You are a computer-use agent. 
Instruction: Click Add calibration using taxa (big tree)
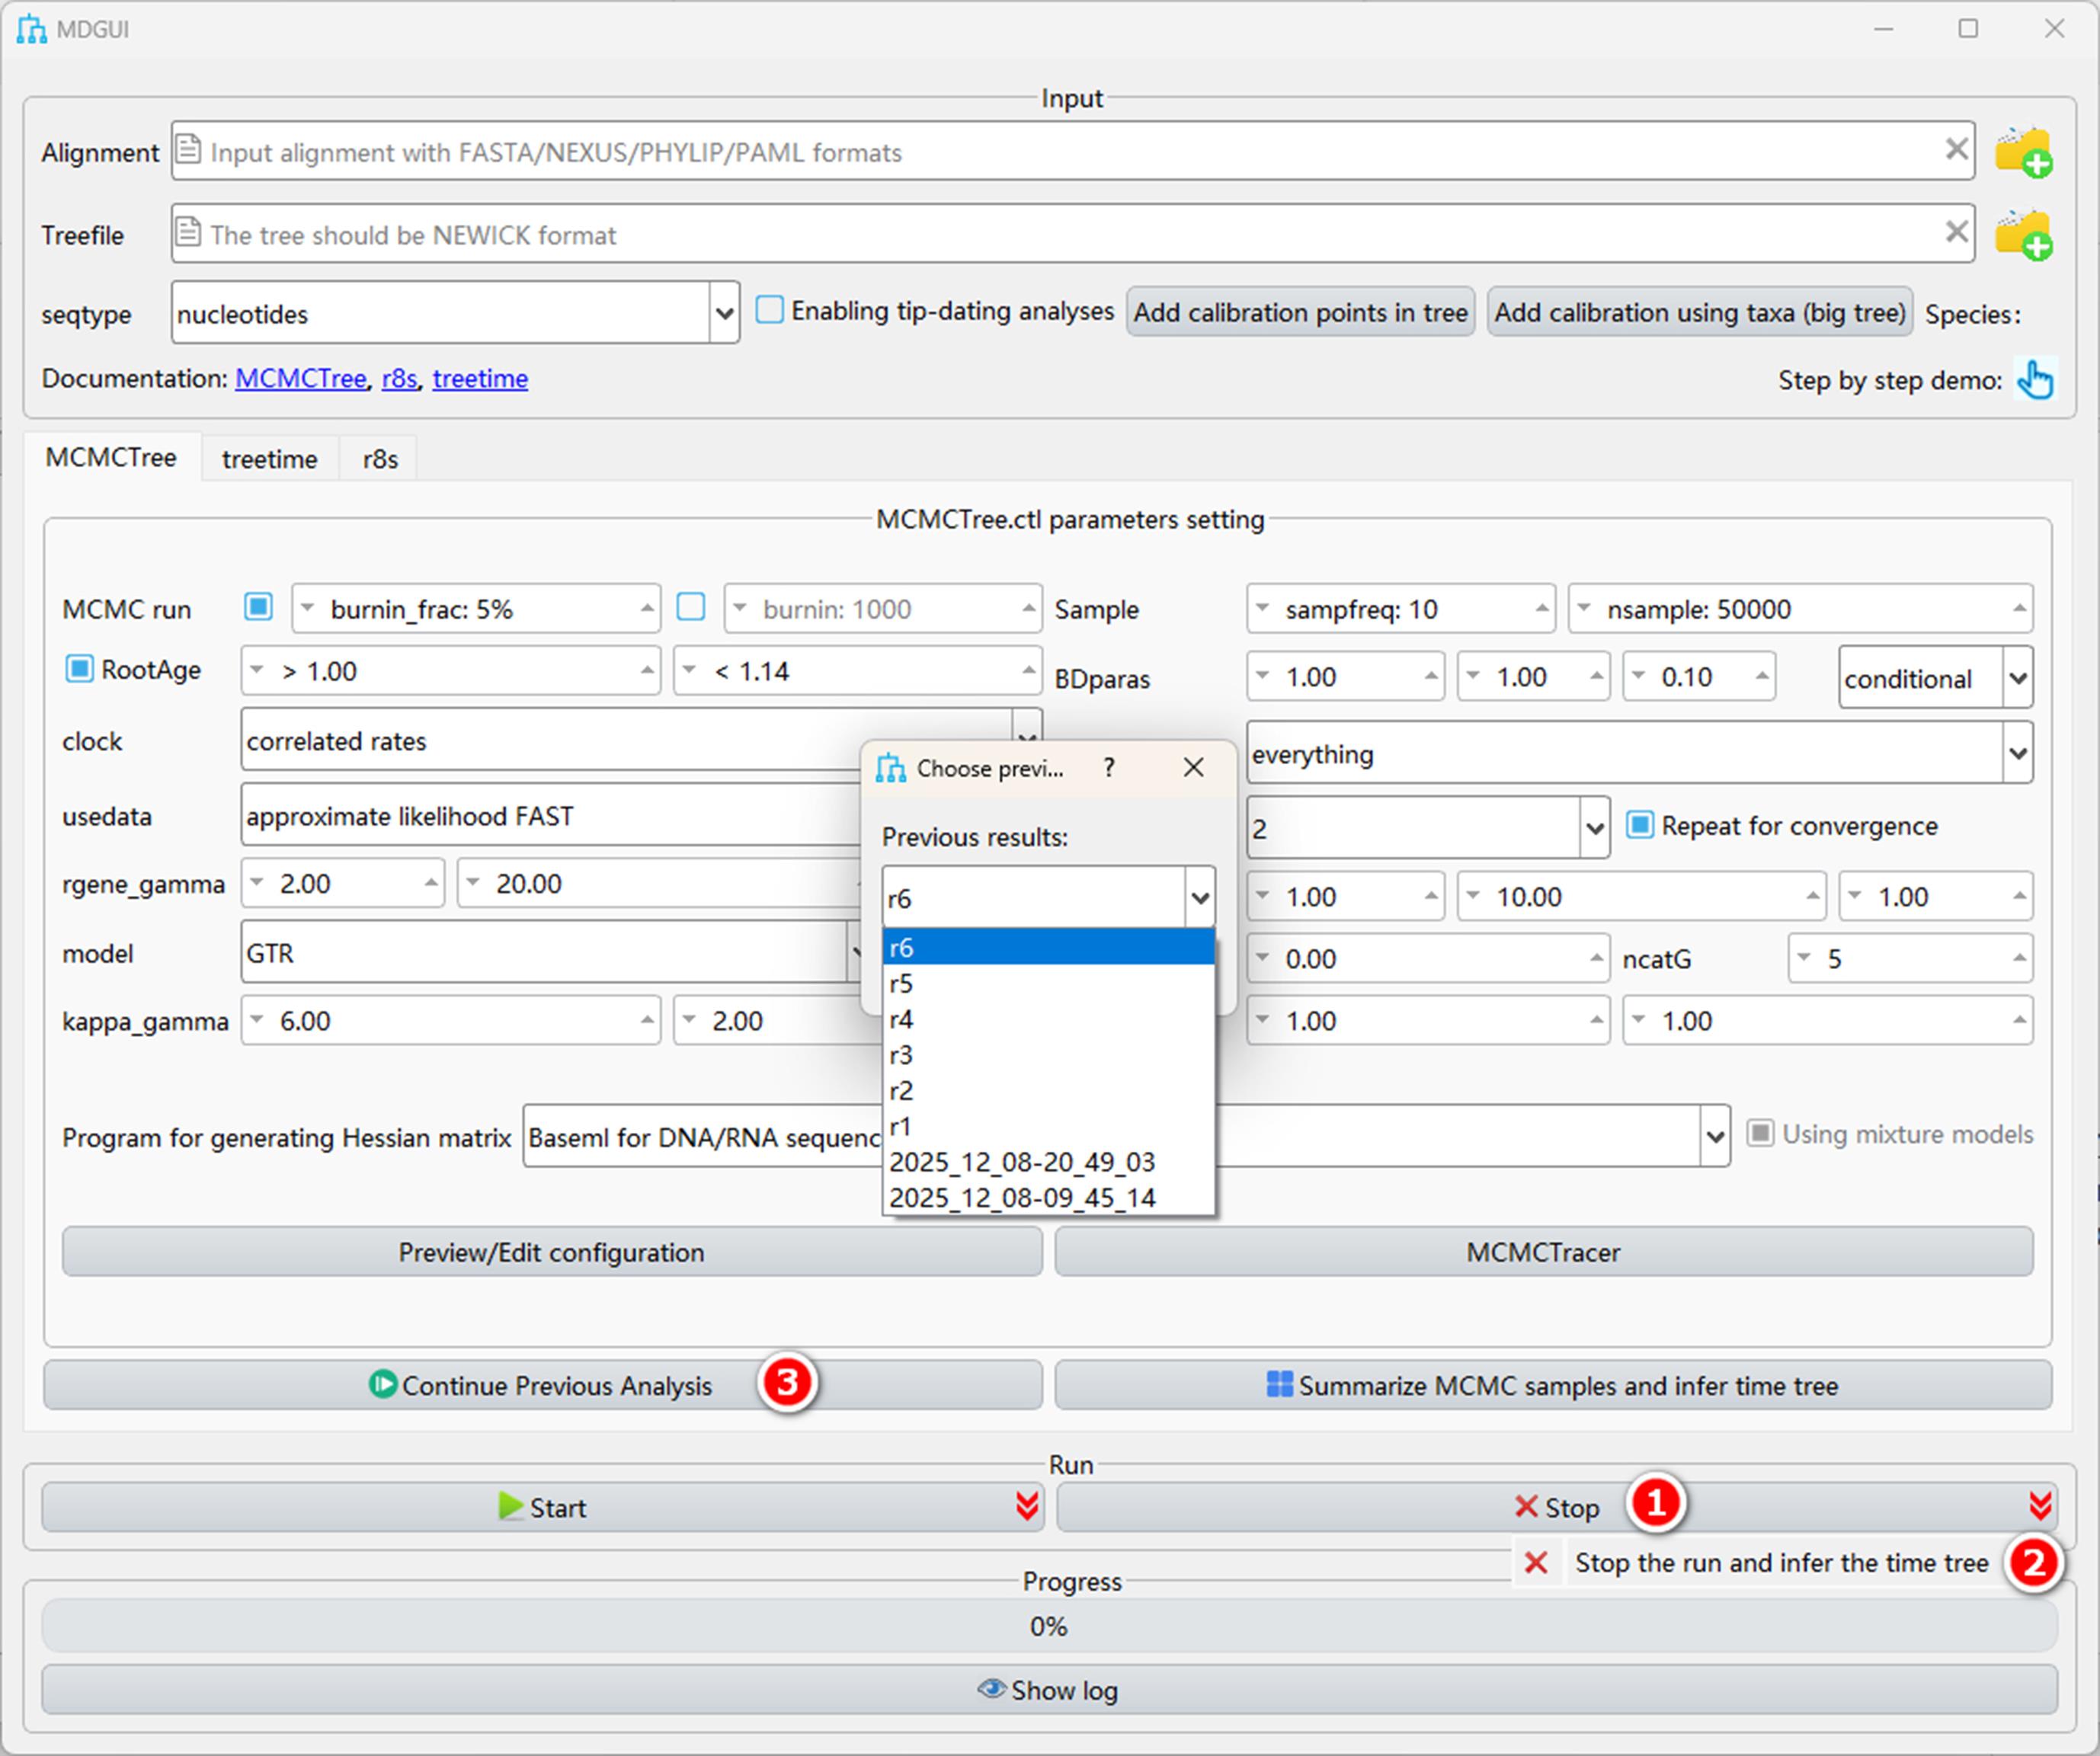point(1700,312)
